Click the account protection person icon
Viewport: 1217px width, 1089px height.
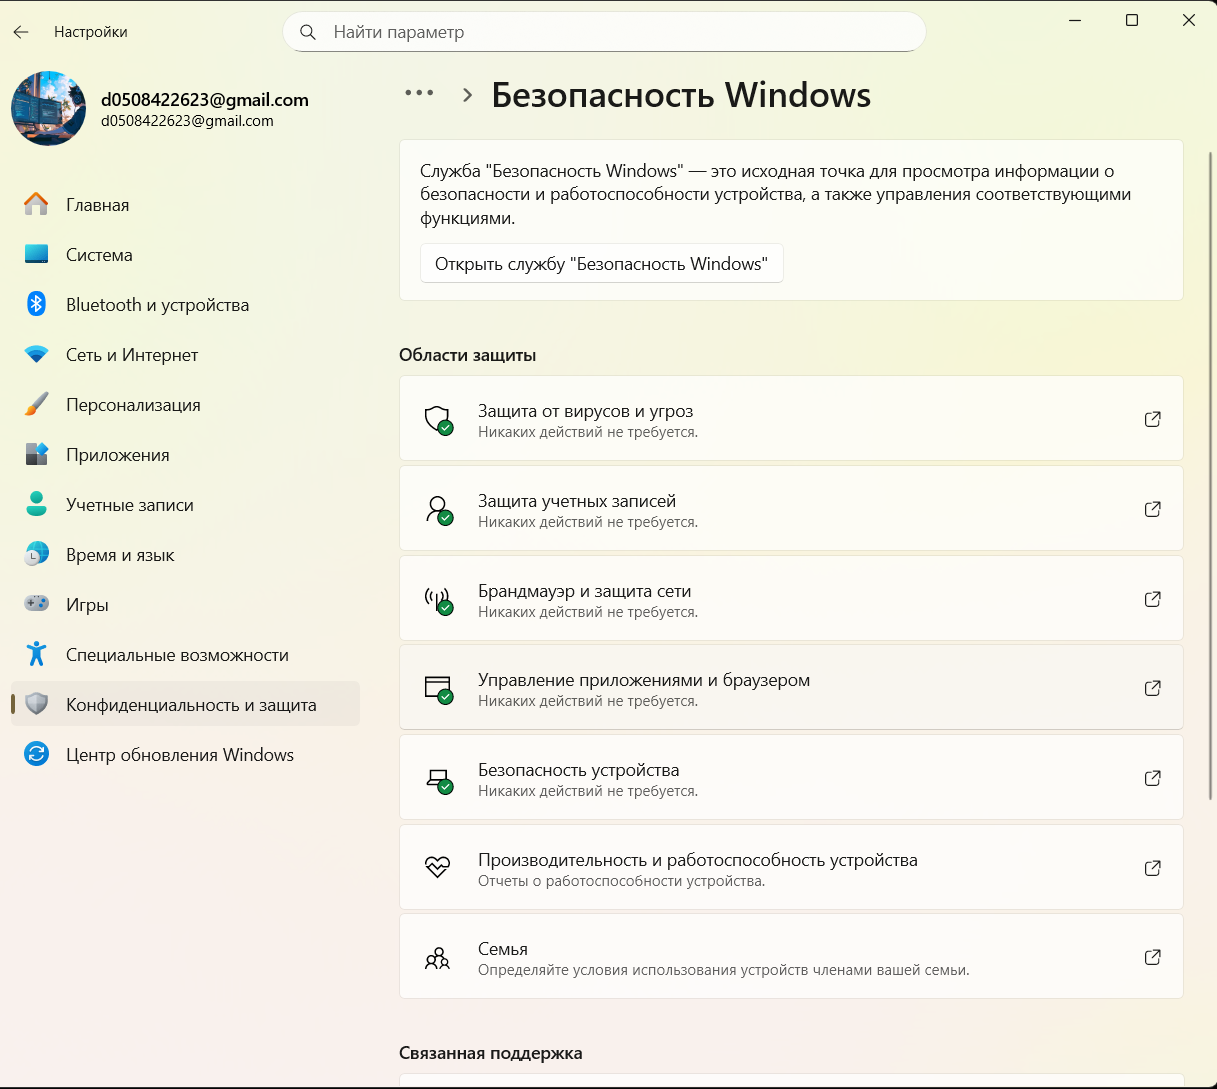click(x=438, y=509)
